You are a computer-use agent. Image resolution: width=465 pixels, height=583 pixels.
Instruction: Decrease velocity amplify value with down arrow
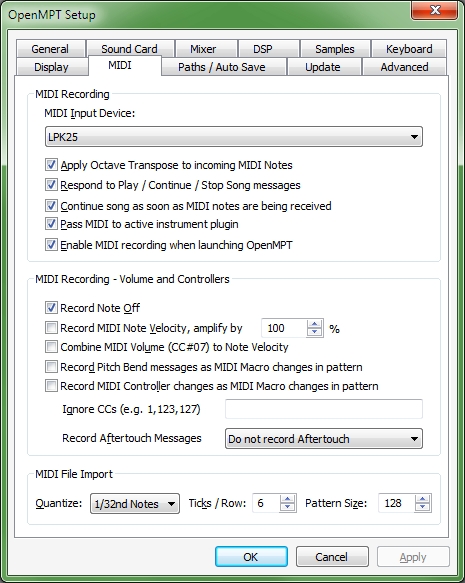click(x=314, y=332)
